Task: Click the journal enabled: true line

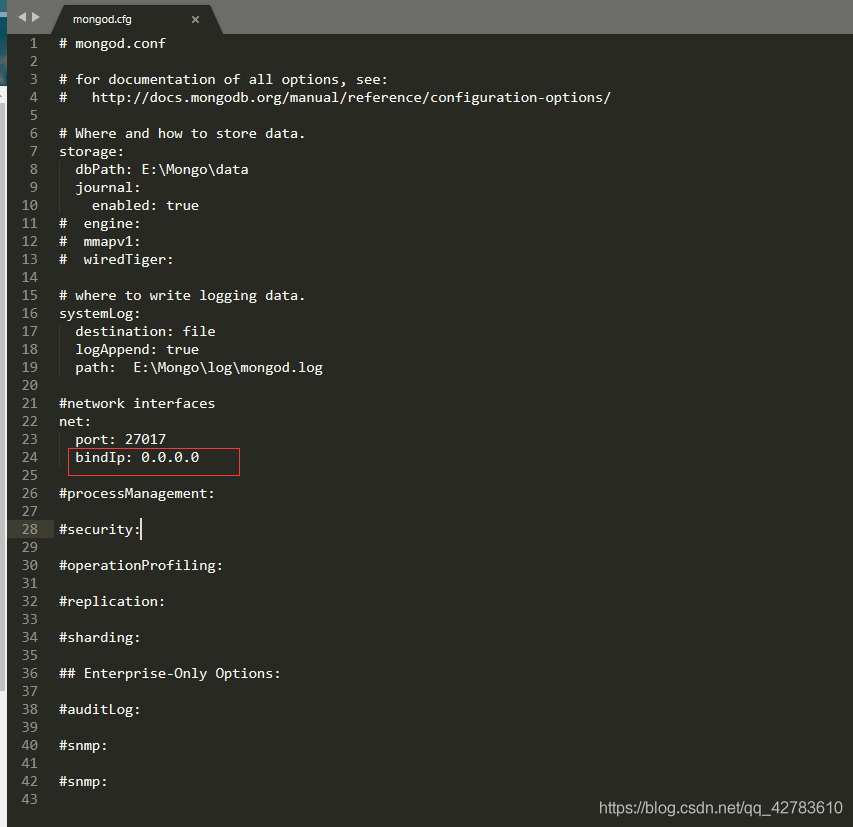Action: [145, 205]
